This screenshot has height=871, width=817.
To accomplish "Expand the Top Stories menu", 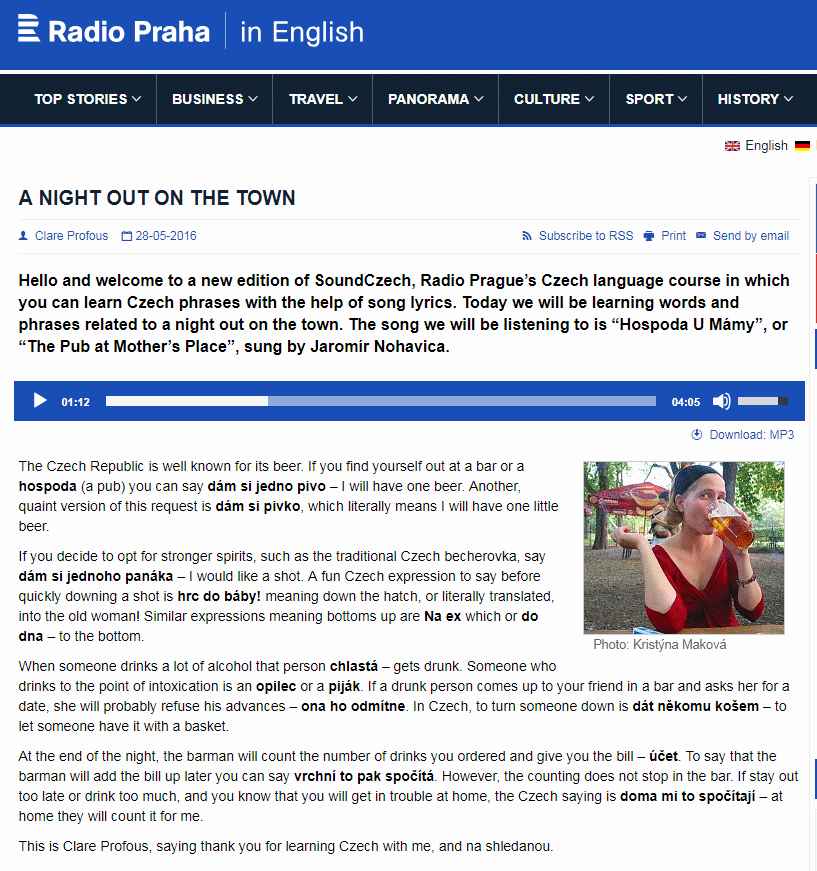I will click(x=88, y=99).
